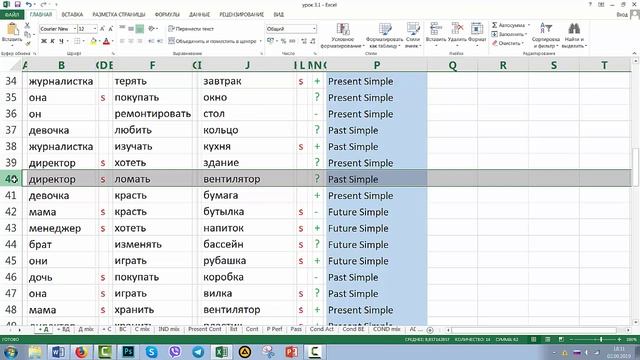Click the Format Painter brush icon
Image resolution: width=640 pixels, height=360 pixels.
pyautogui.click(x=27, y=43)
